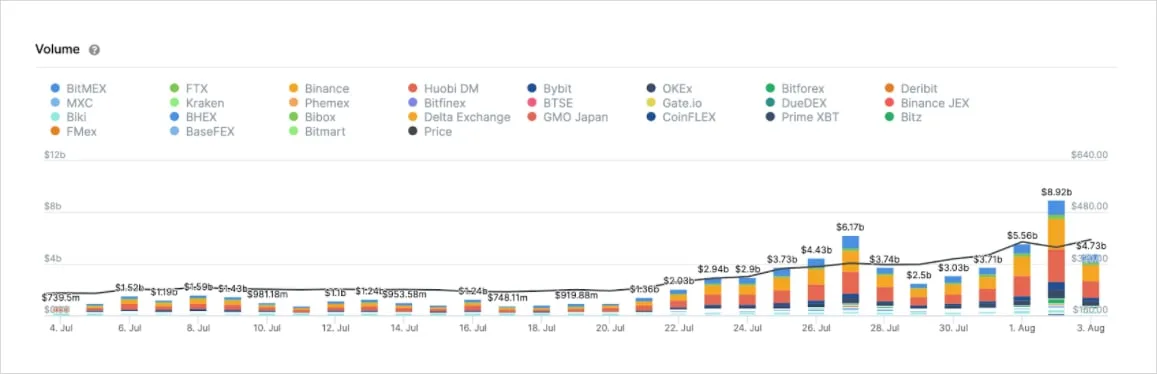Viewport: 1157px width, 374px height.
Task: Click the Bitfinex legend entry
Action: [x=438, y=103]
